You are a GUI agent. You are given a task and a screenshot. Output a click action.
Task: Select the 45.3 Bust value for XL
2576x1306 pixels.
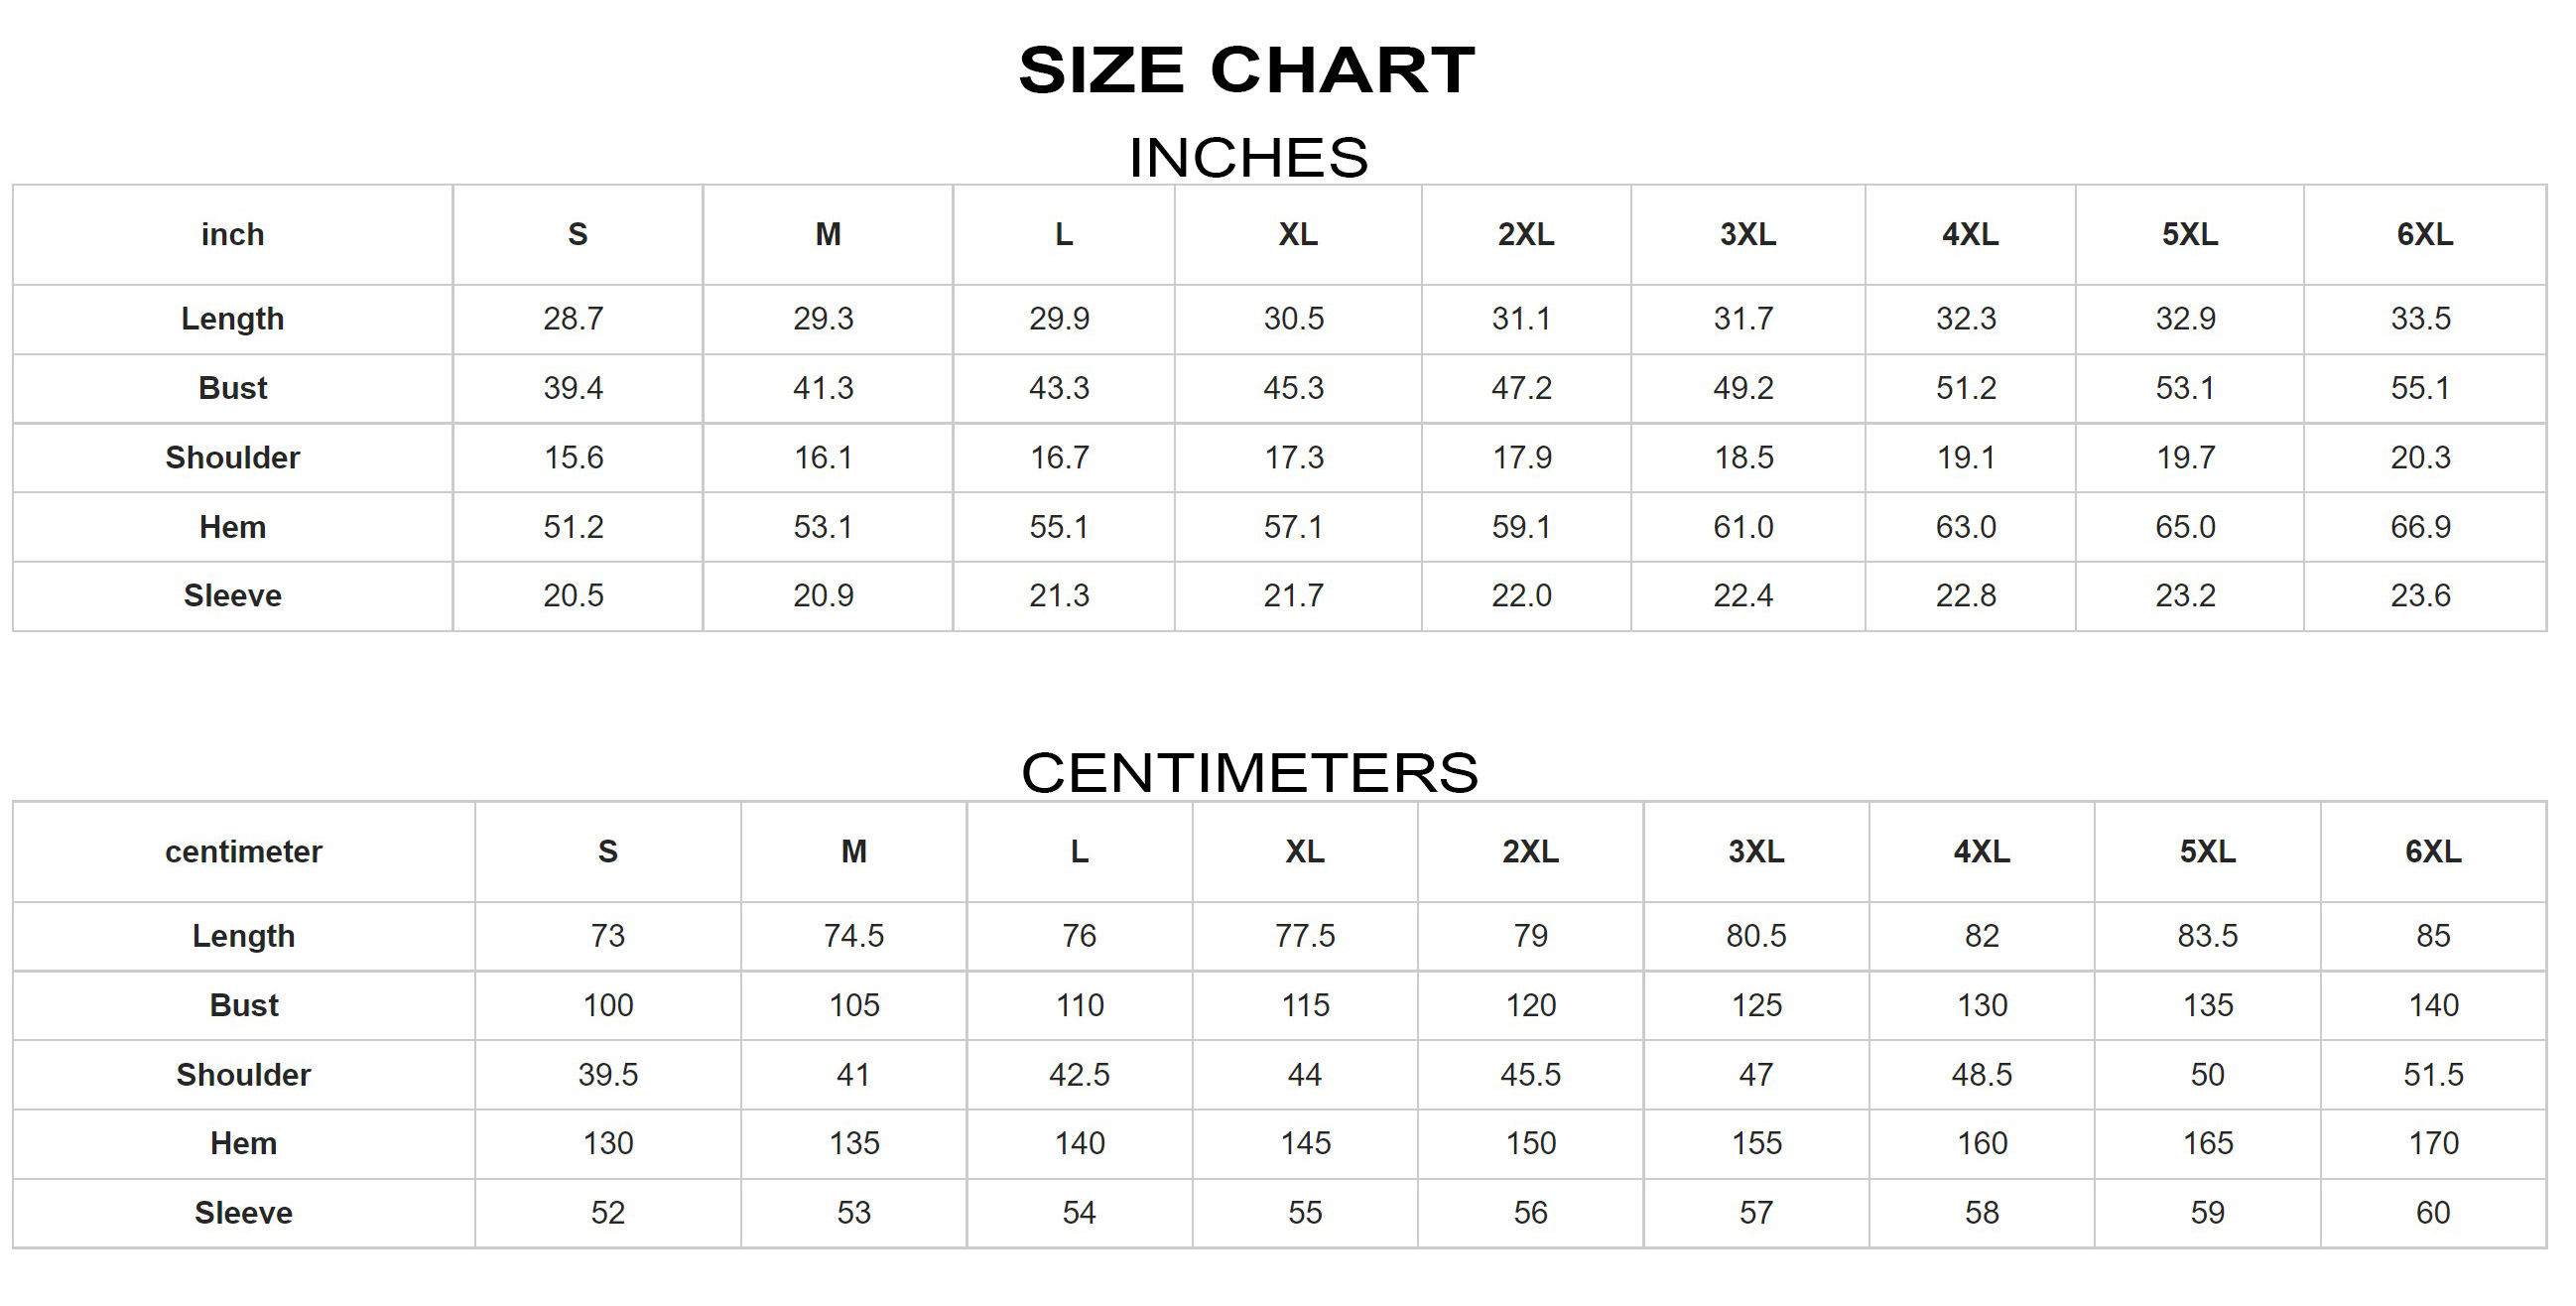[x=1293, y=388]
